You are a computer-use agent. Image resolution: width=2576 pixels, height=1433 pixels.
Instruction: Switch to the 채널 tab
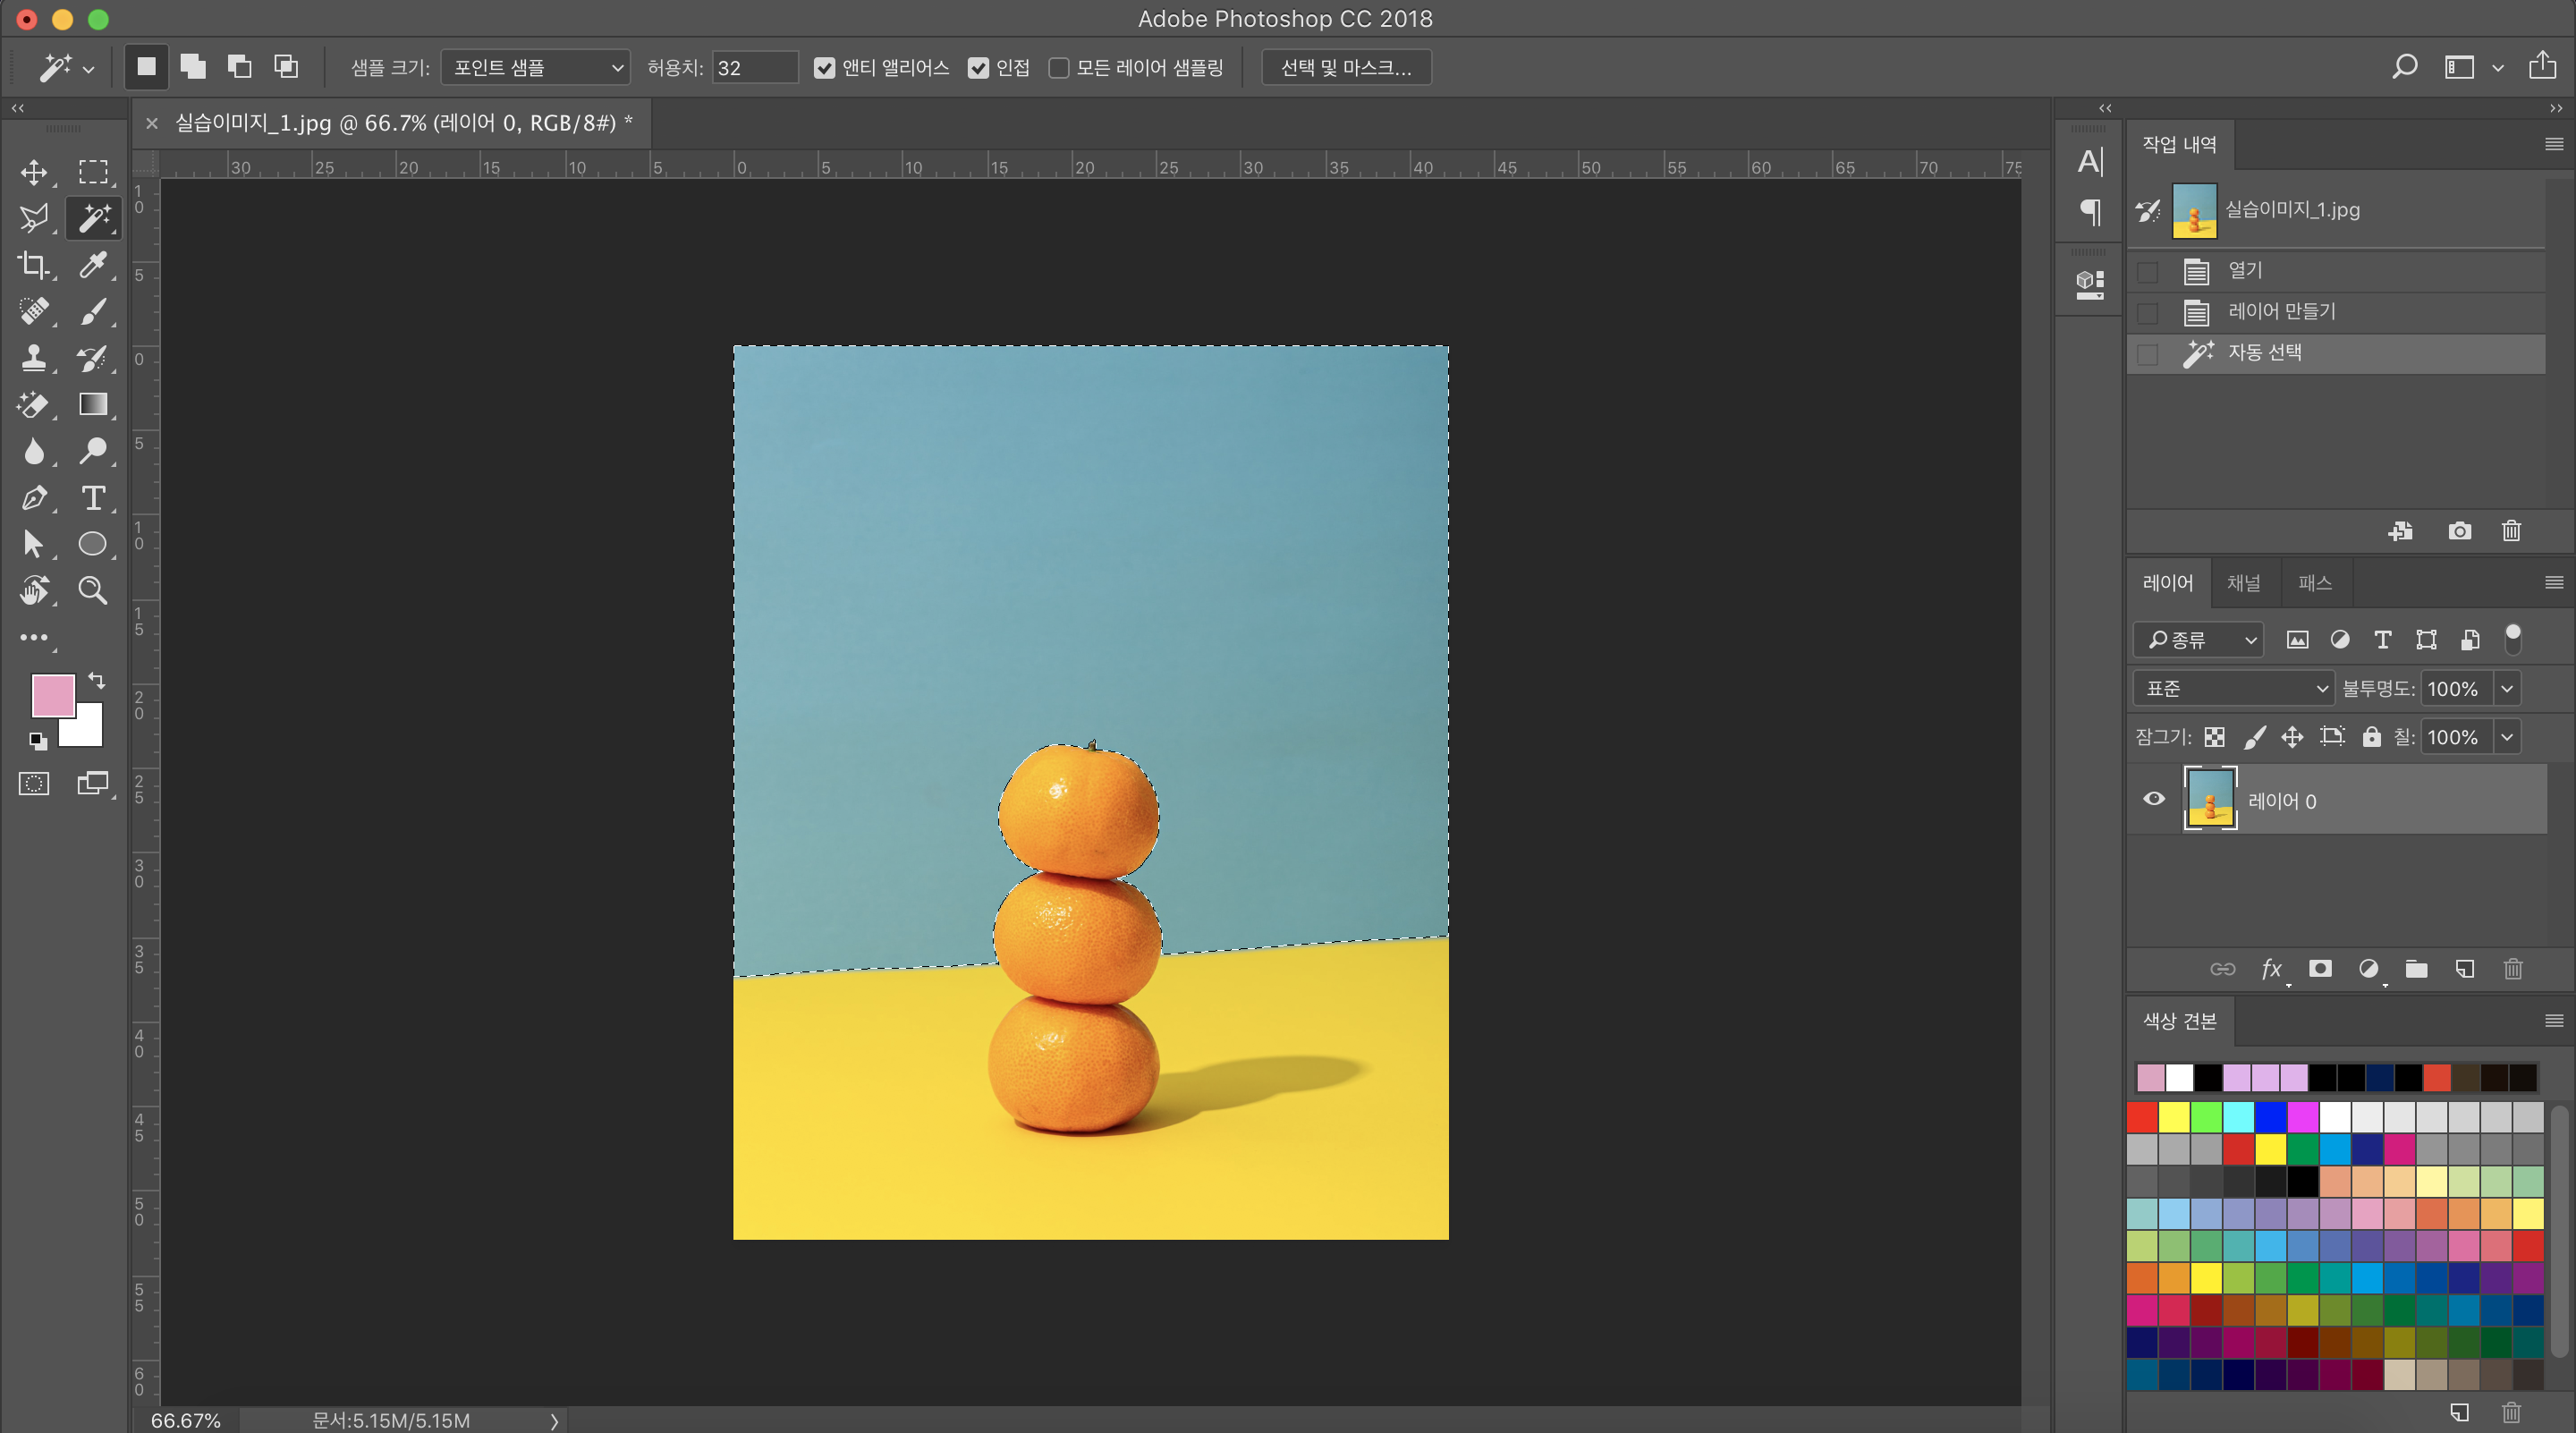pos(2243,583)
